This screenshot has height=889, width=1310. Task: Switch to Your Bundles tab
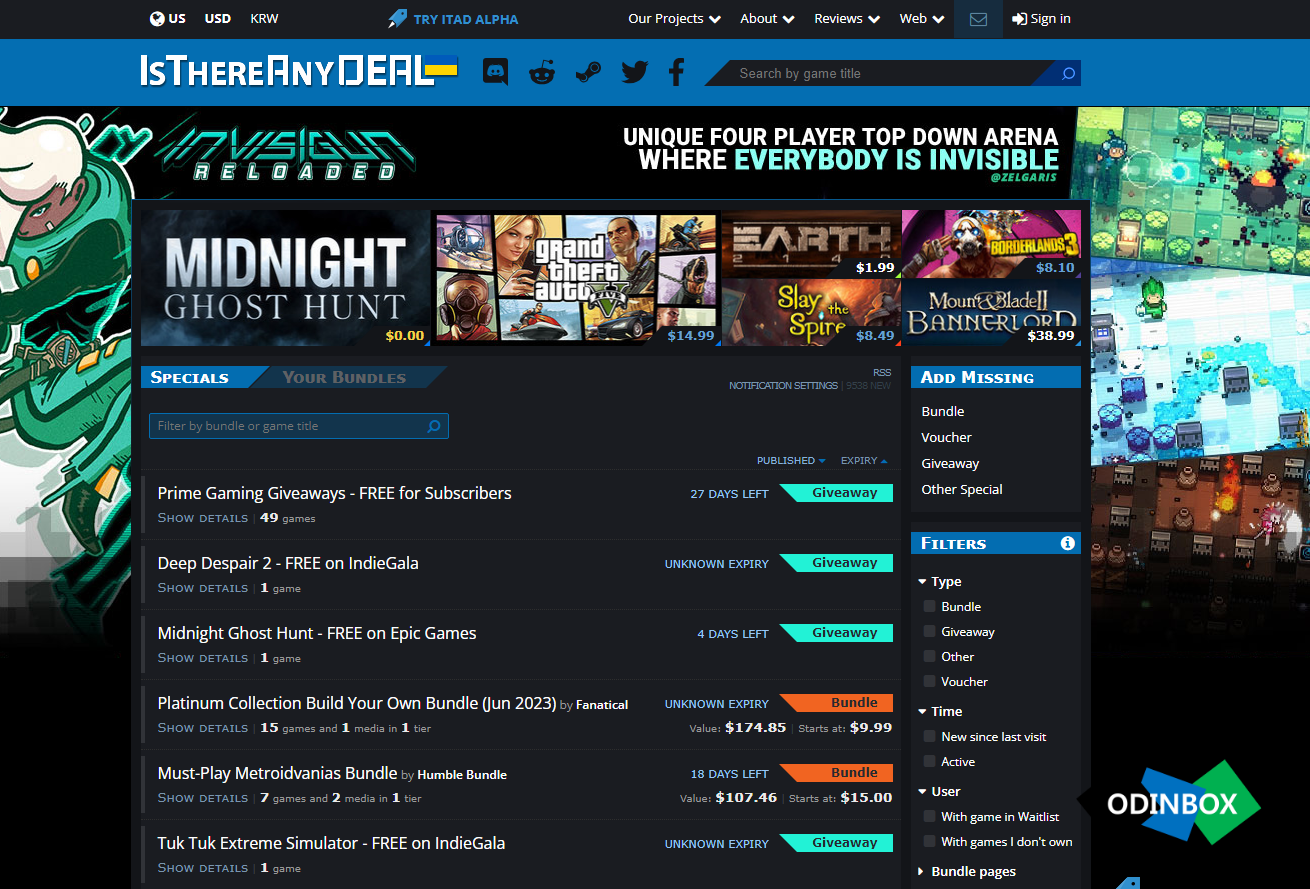point(344,377)
